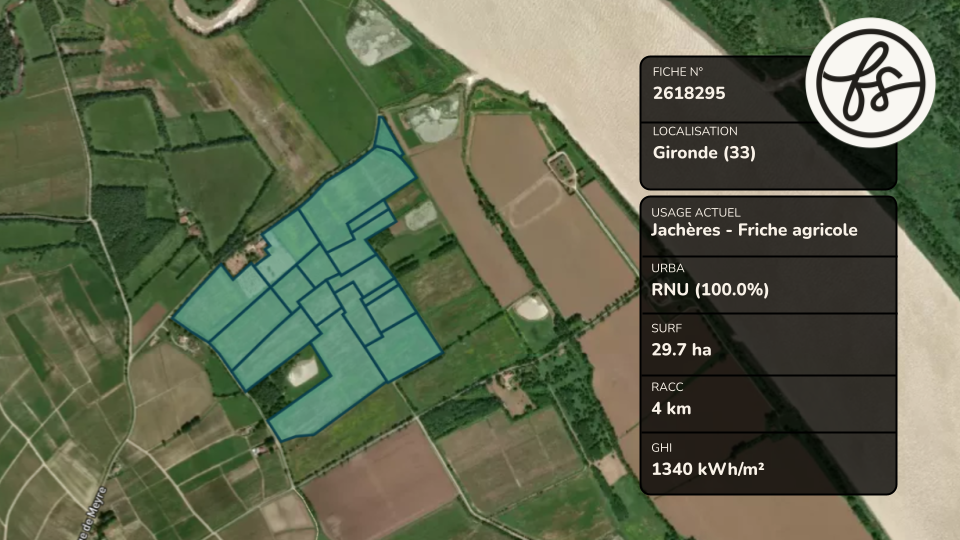This screenshot has height=540, width=960.
Task: Click the oval track field near river
Action: click(535, 200)
